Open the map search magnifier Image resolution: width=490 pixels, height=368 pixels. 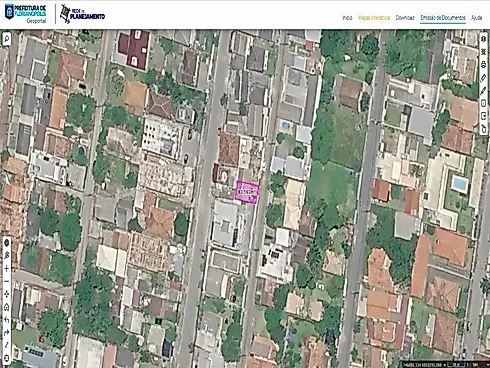click(6, 38)
